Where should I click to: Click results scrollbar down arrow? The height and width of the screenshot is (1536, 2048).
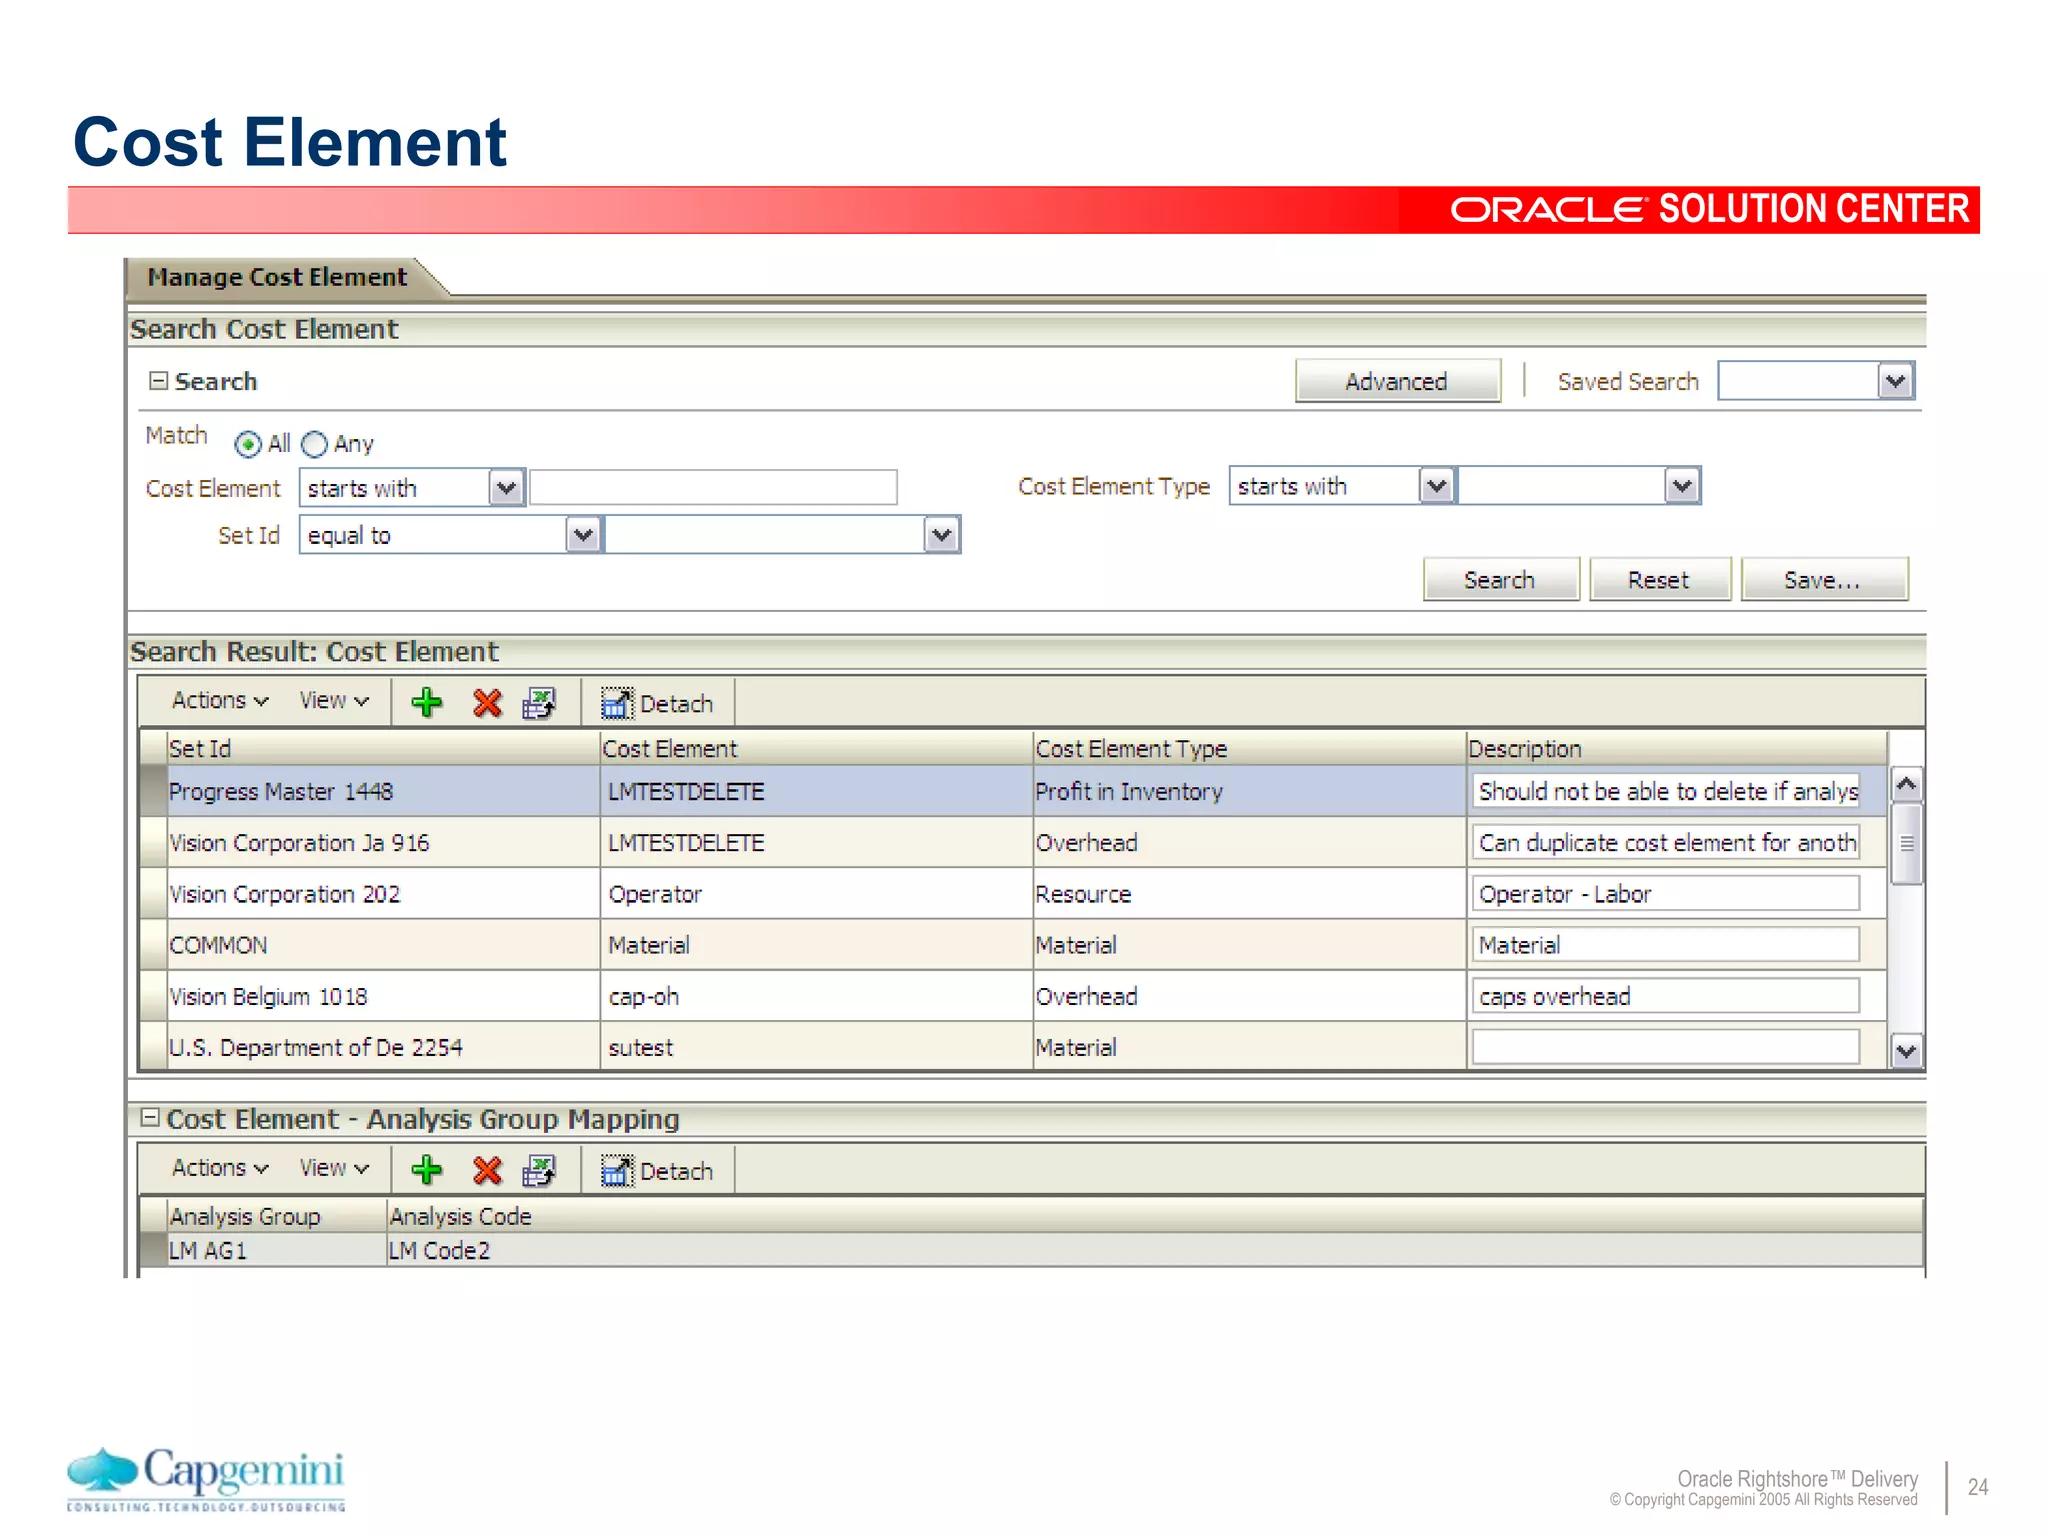click(1906, 1051)
